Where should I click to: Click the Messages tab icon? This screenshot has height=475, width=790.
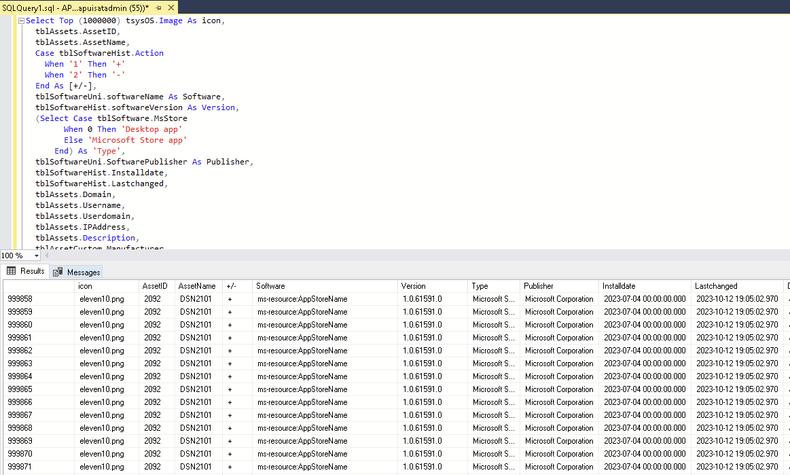(59, 272)
